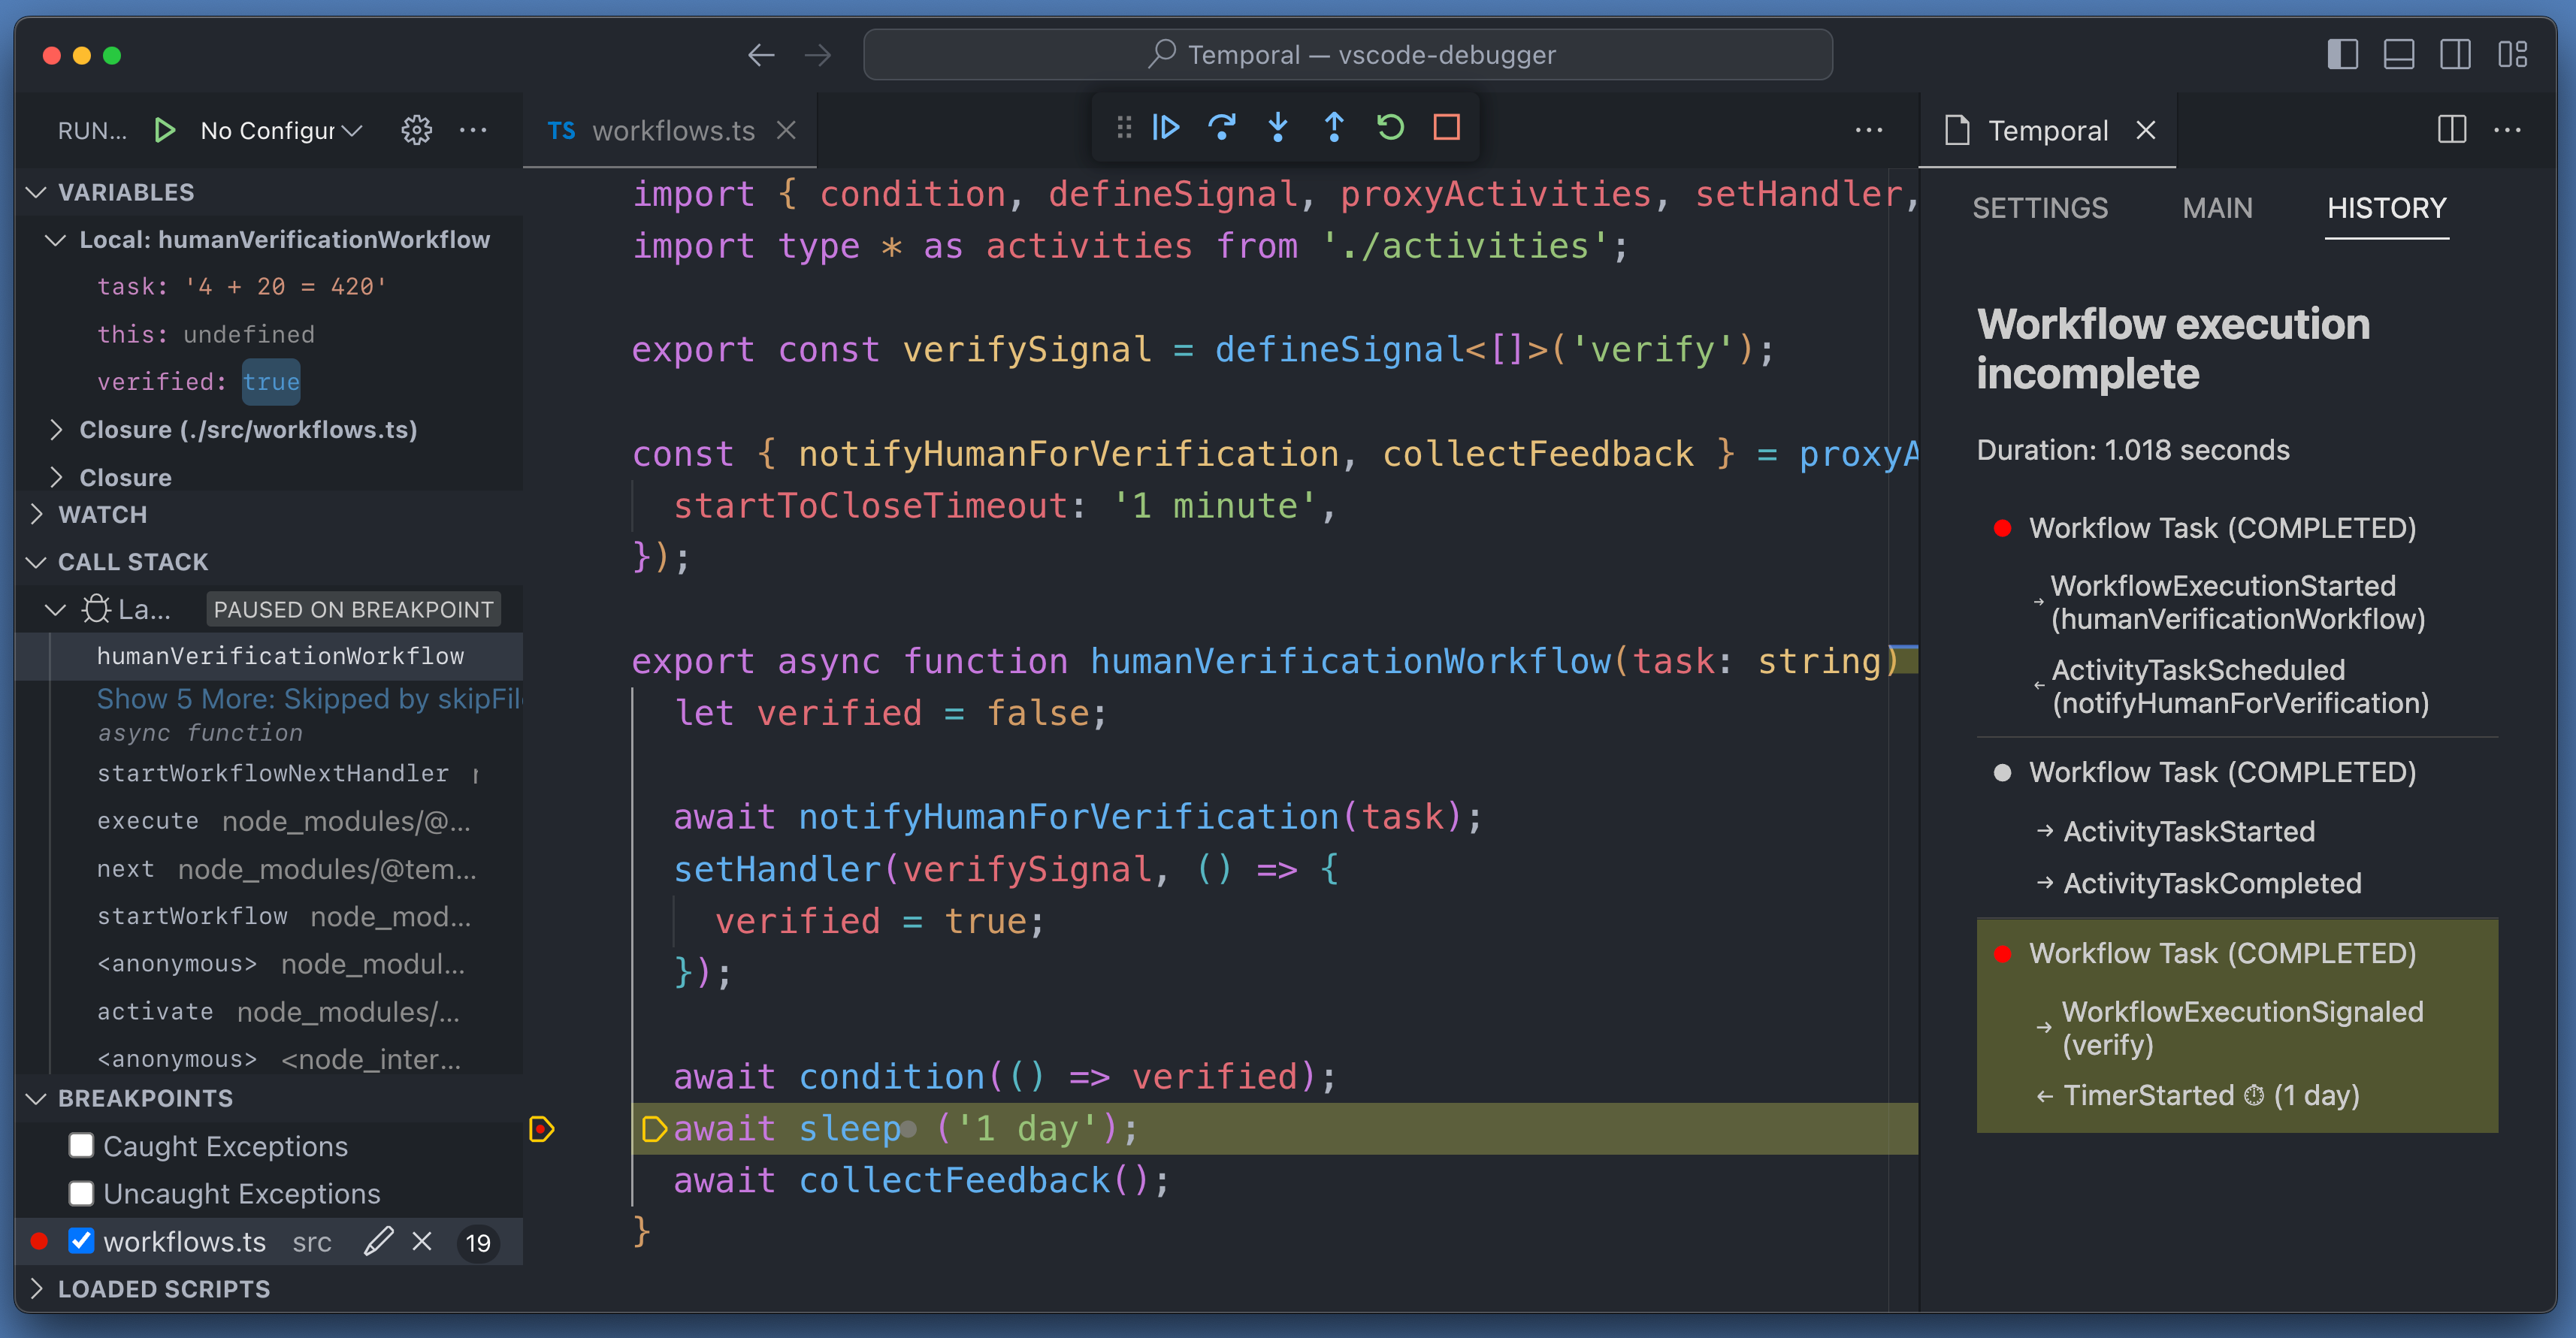Click the verified: true variable value

tap(271, 382)
